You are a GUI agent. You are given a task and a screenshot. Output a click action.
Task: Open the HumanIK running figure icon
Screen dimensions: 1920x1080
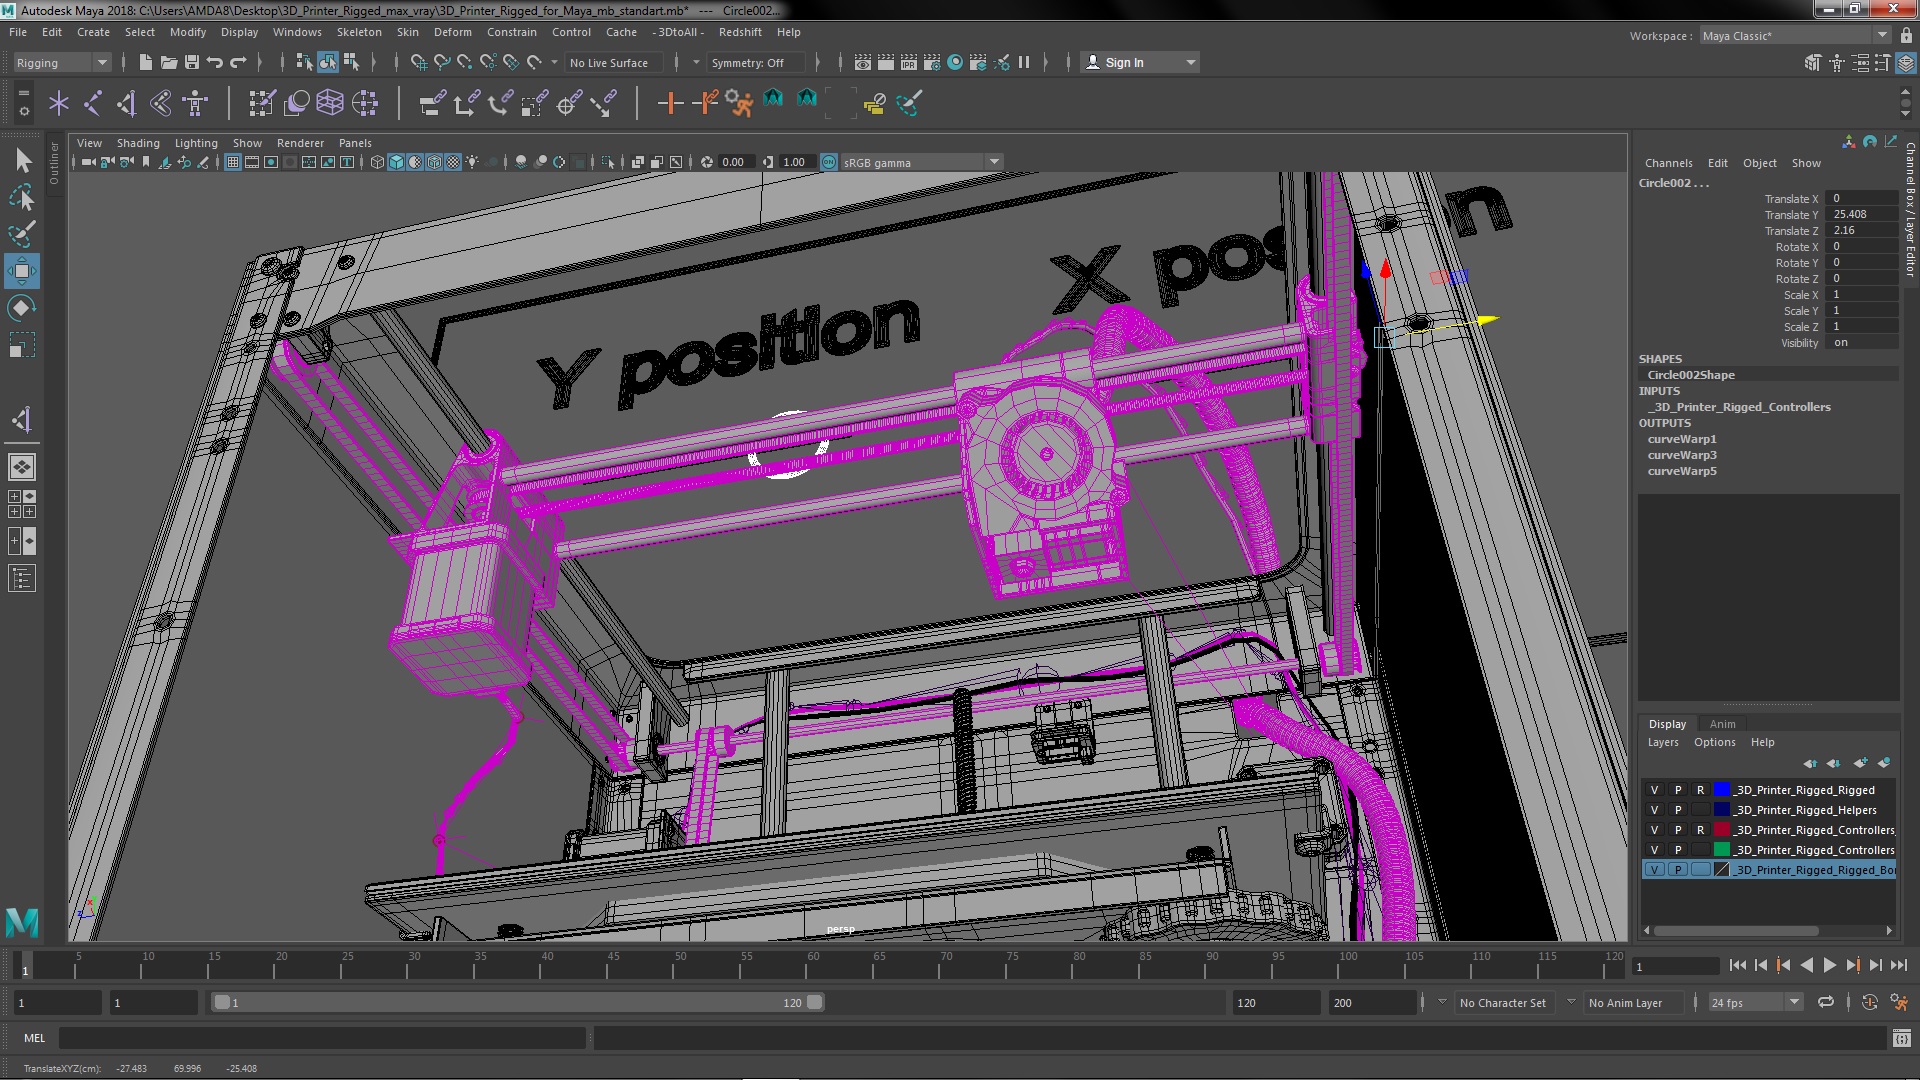(x=739, y=103)
